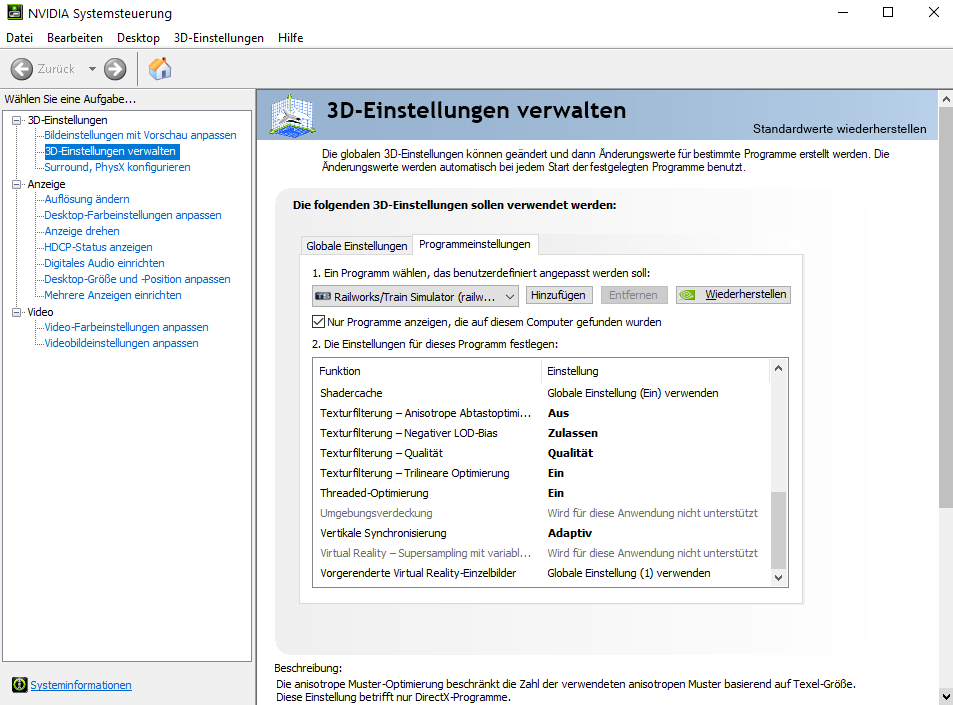Open the back history dropdown arrow

pyautogui.click(x=92, y=69)
